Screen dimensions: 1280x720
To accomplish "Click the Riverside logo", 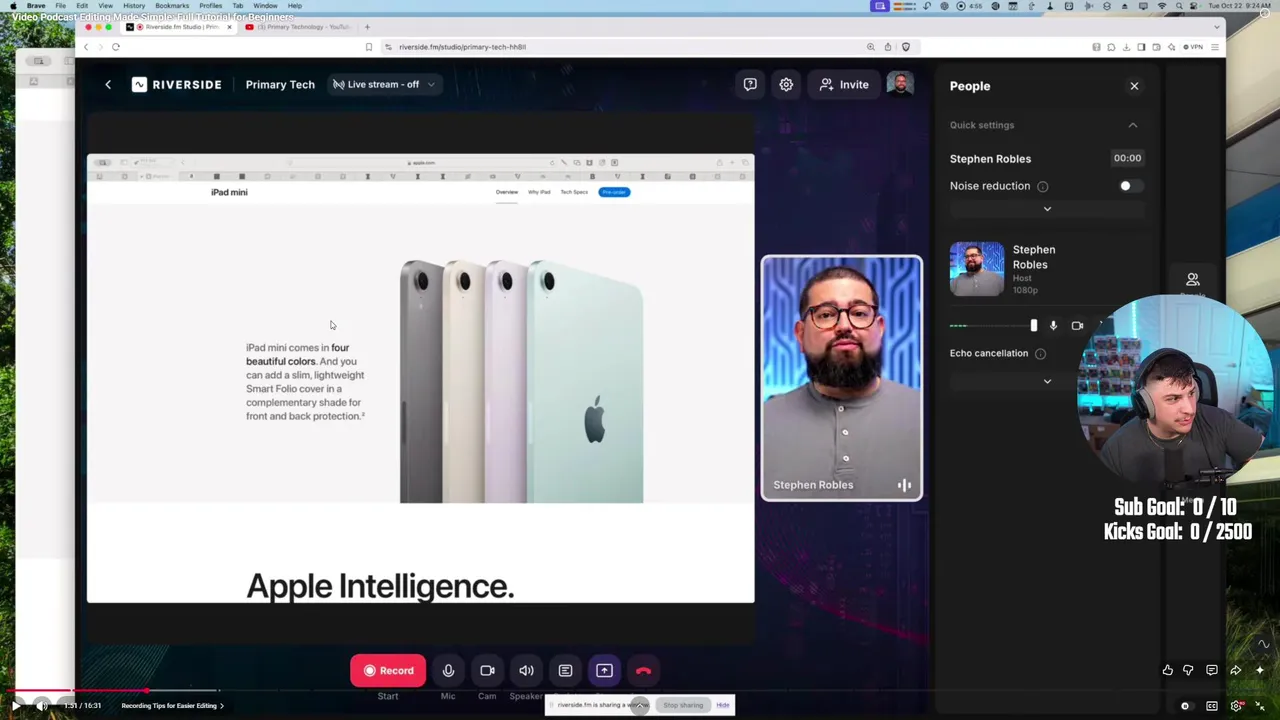I will 176,85.
